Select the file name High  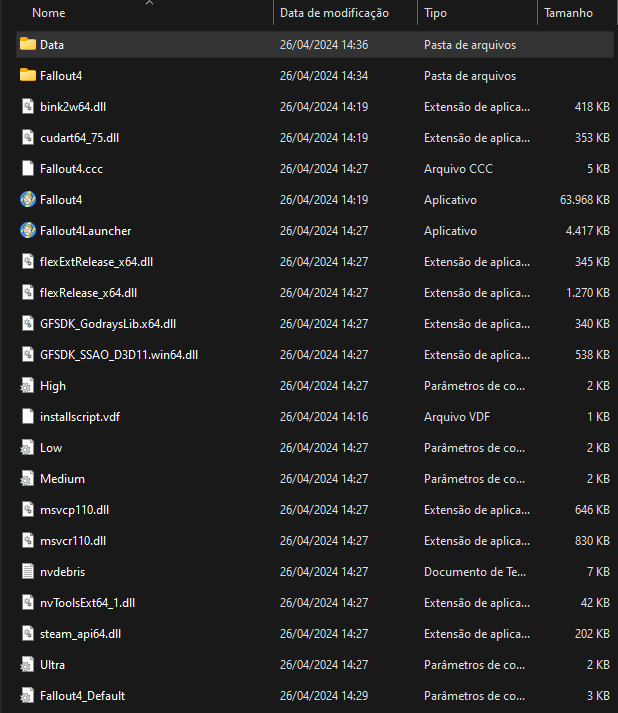[x=53, y=386]
